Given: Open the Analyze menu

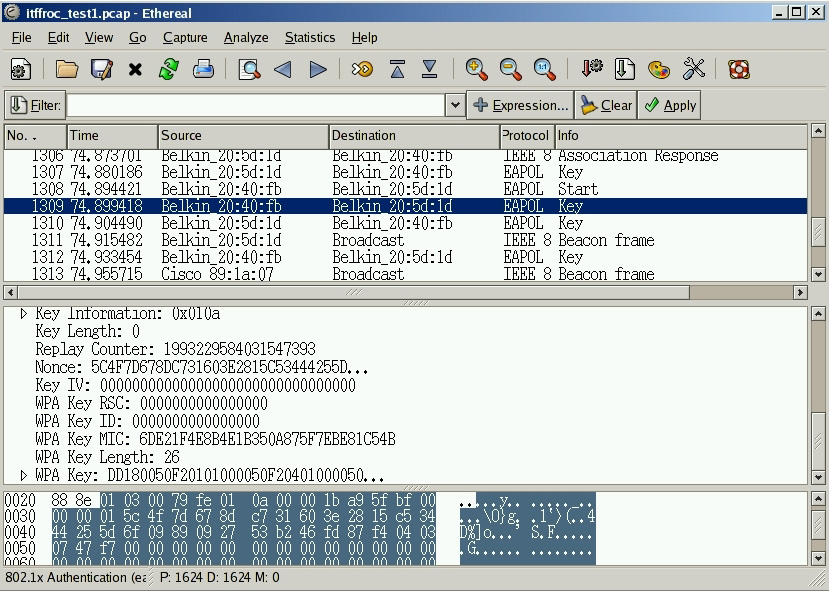Looking at the screenshot, I should [x=246, y=37].
